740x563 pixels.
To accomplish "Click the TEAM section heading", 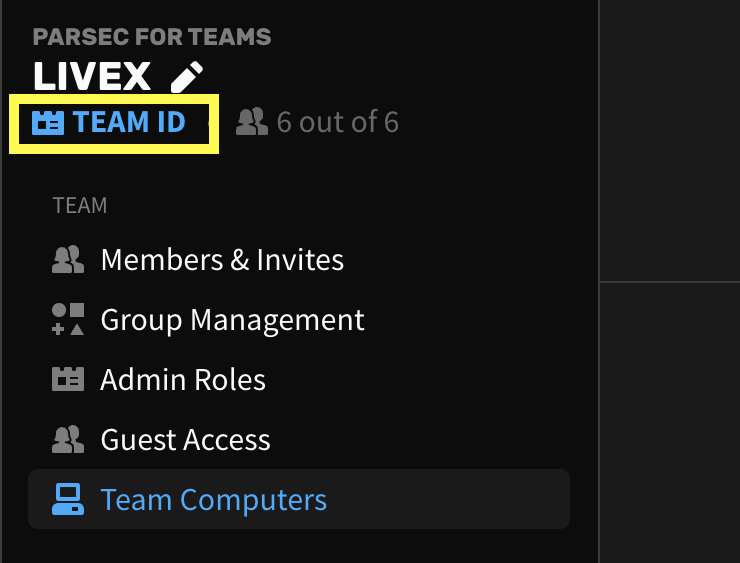I will 80,206.
